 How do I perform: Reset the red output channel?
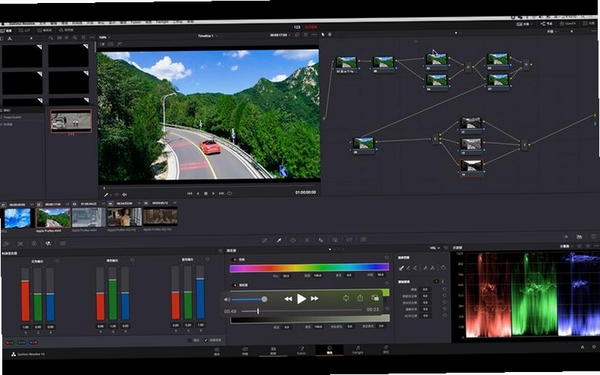click(57, 261)
